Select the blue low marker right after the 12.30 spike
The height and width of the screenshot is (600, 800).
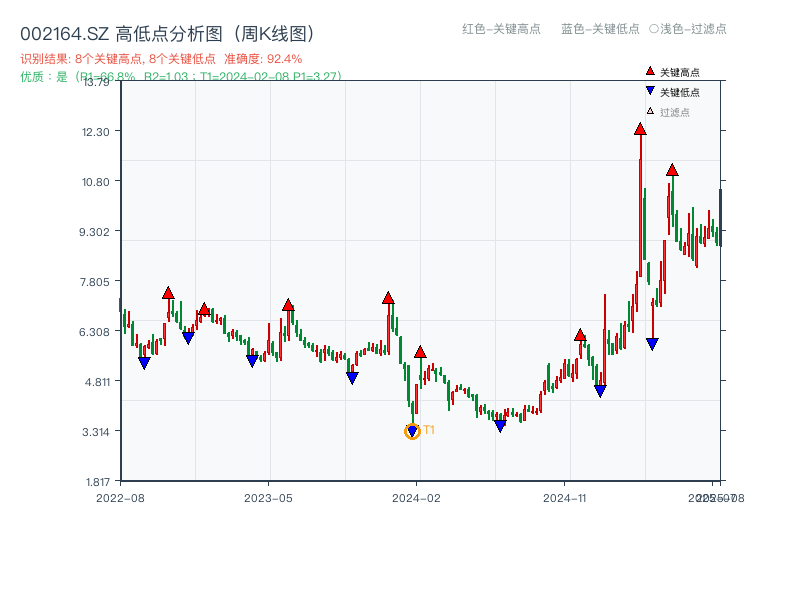(652, 344)
